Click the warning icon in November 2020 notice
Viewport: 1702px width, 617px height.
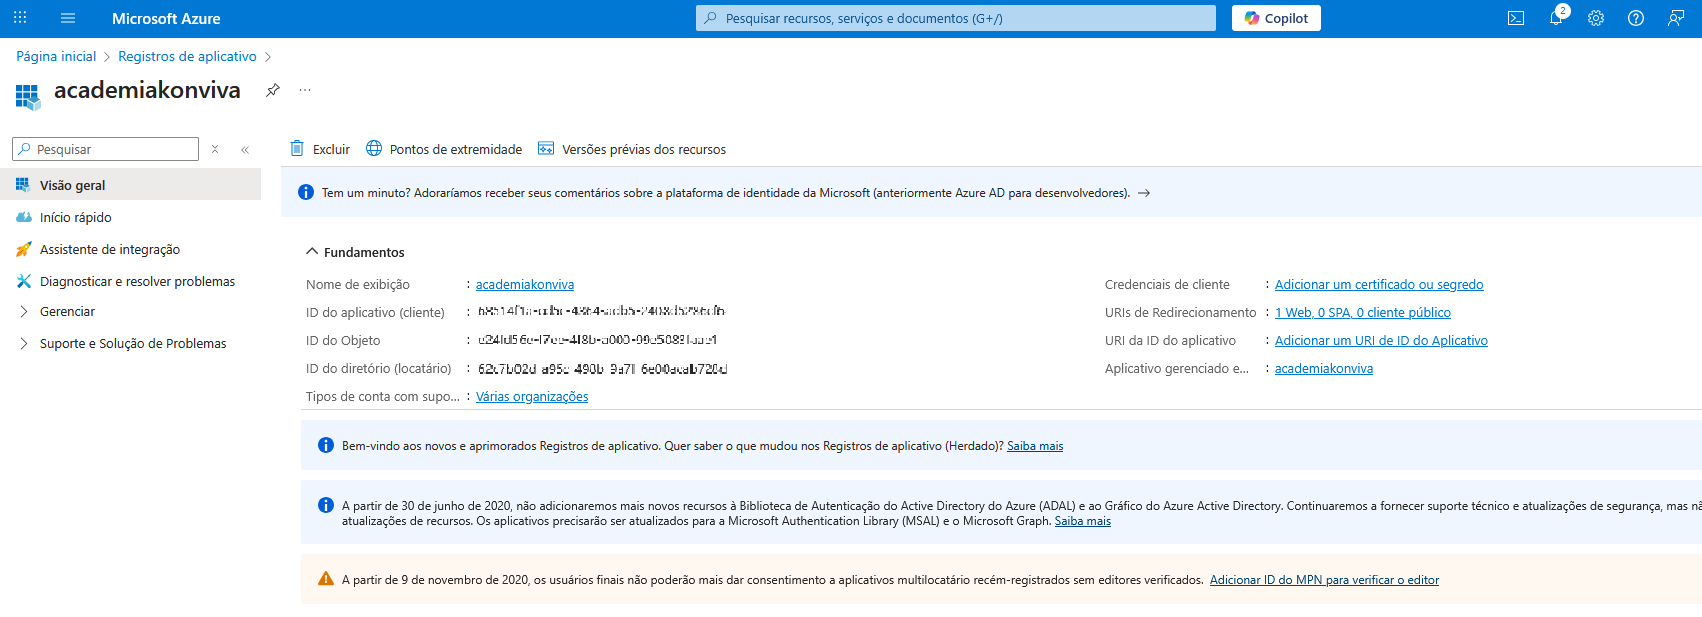click(x=326, y=579)
